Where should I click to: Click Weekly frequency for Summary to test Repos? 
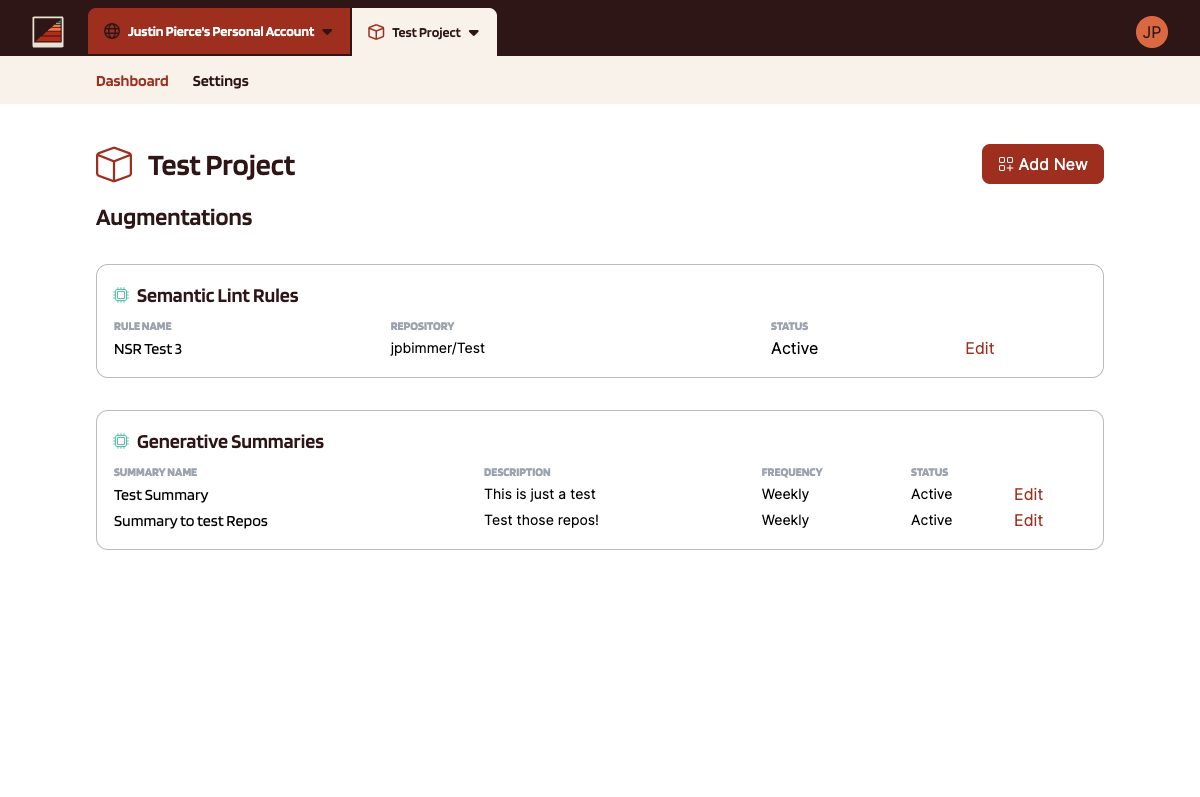pos(786,520)
